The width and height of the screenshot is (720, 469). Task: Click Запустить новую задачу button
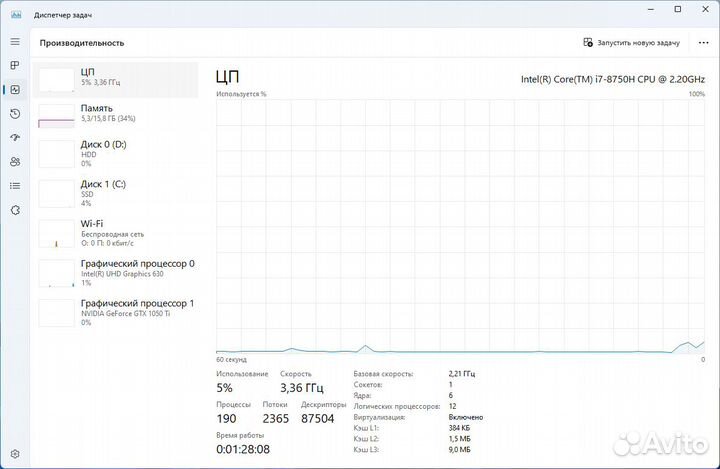click(631, 42)
